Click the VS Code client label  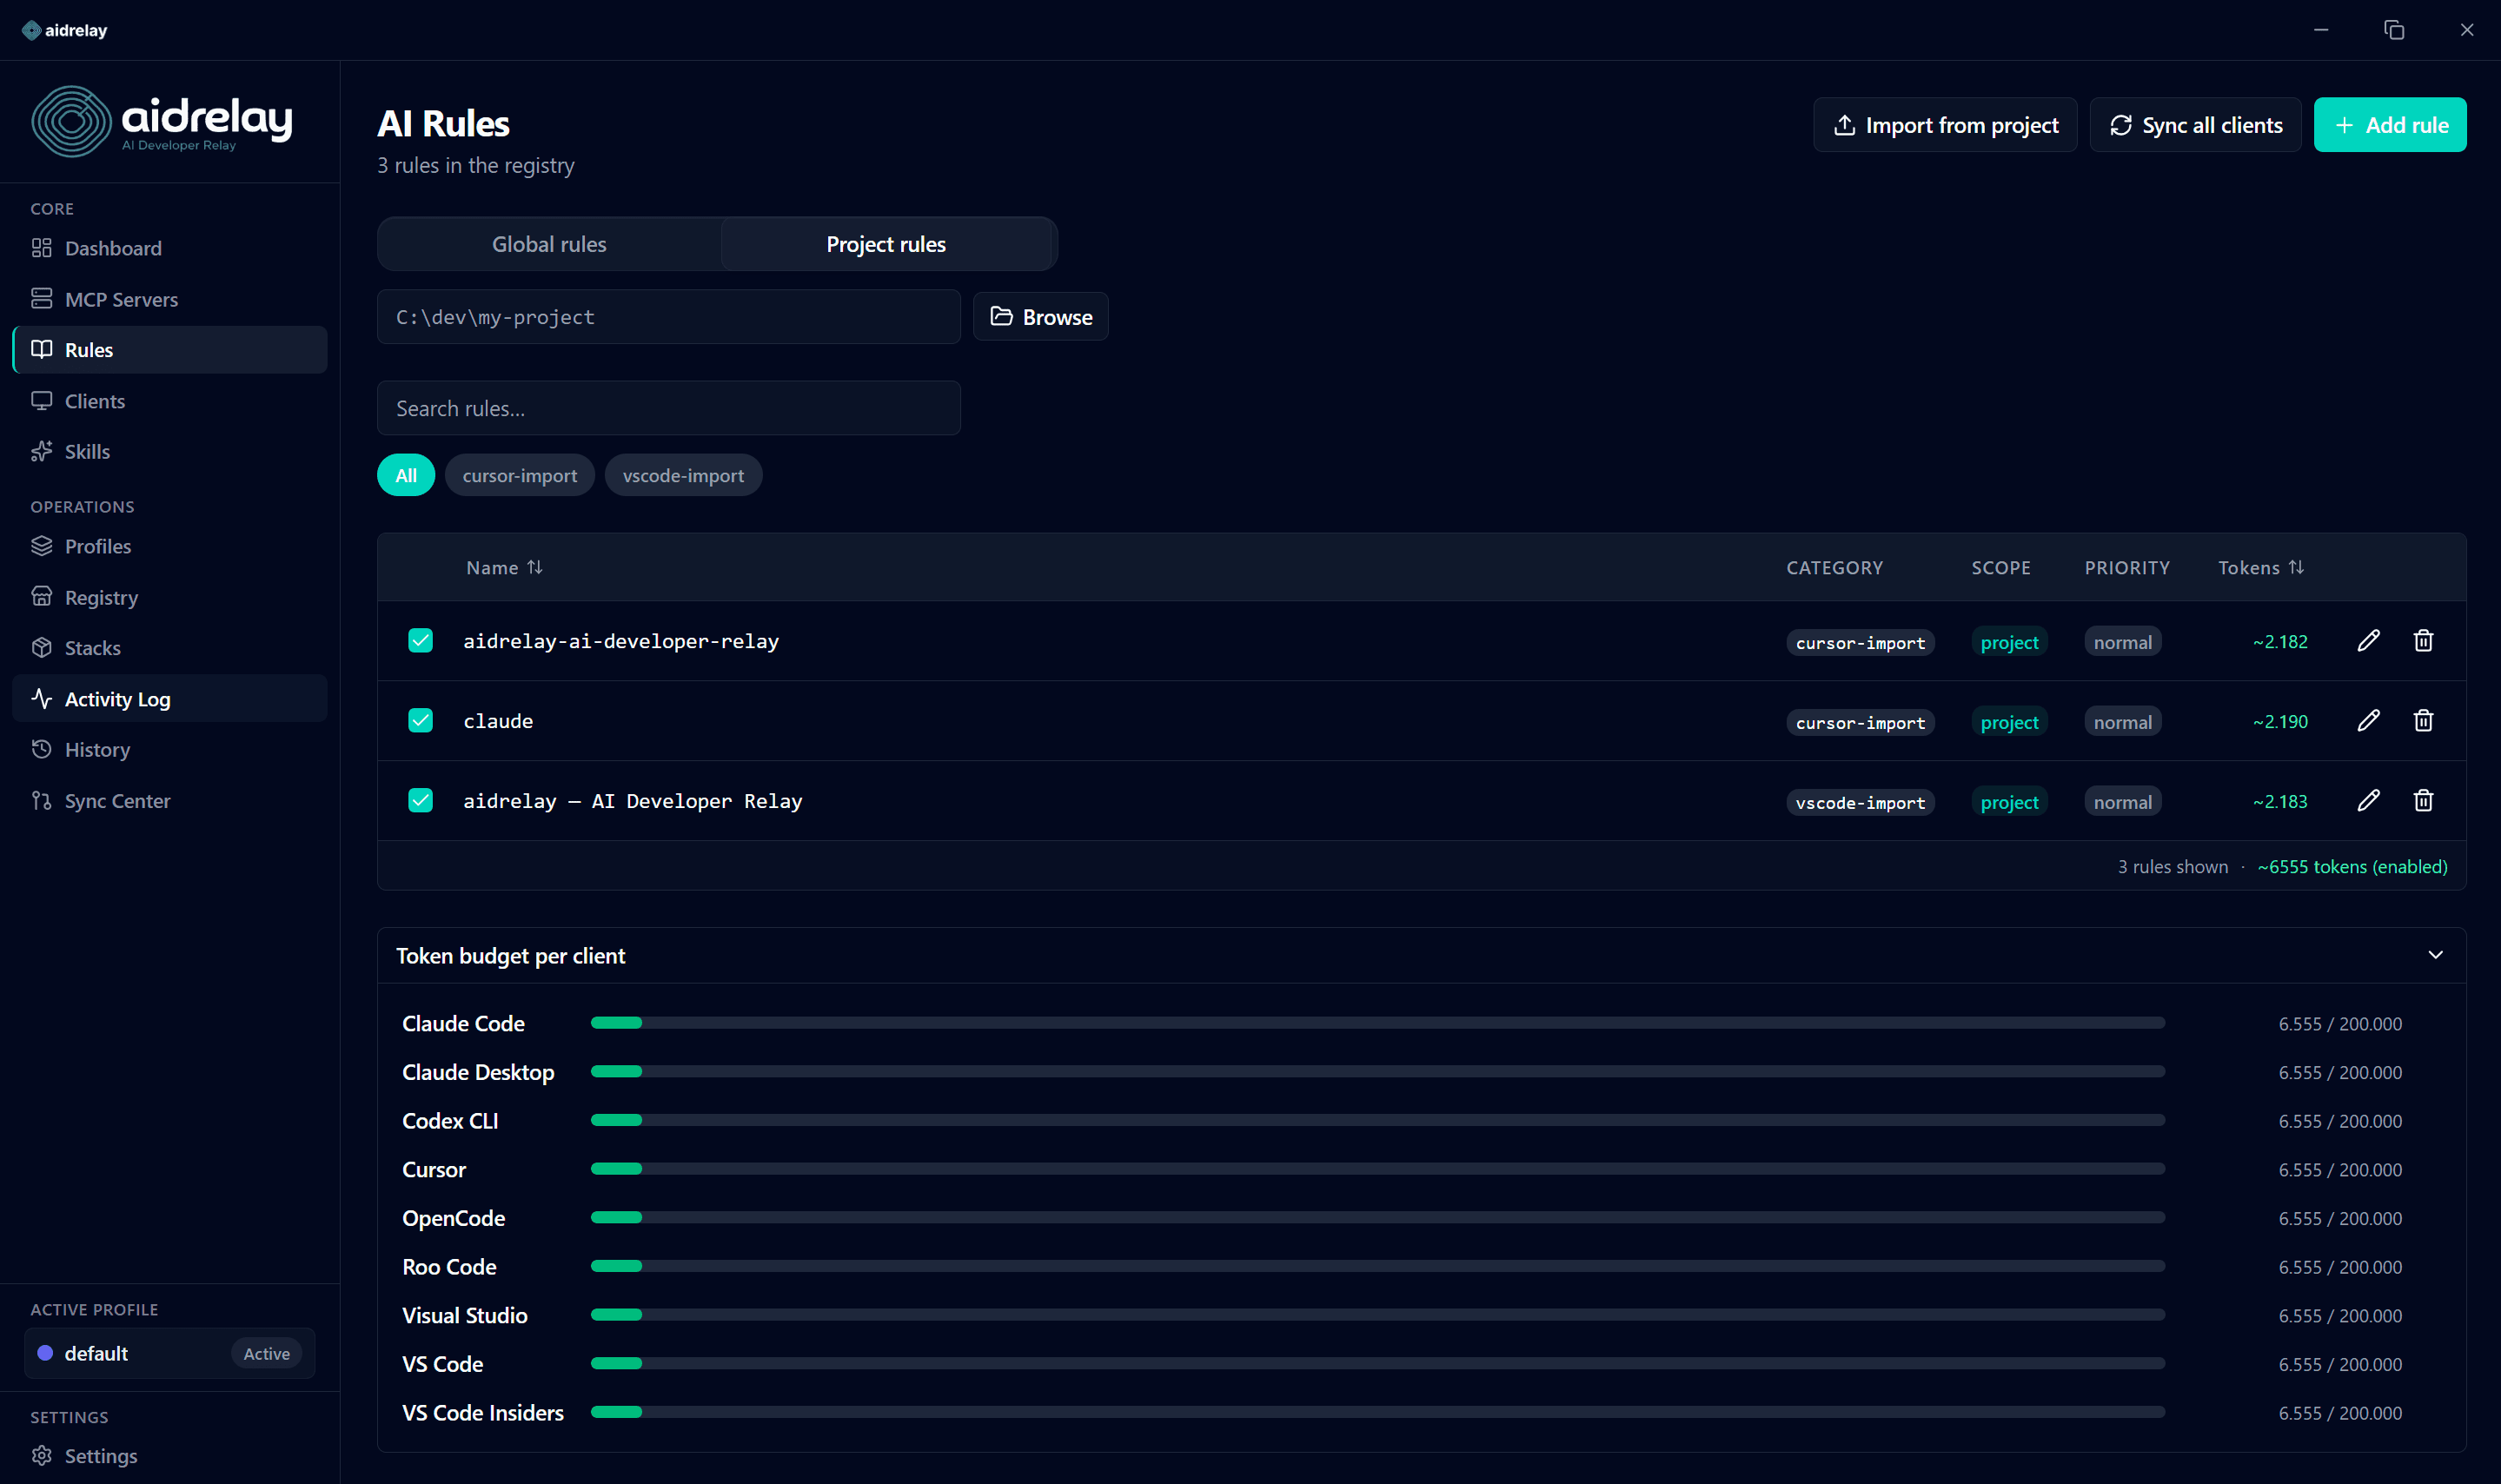[x=442, y=1364]
